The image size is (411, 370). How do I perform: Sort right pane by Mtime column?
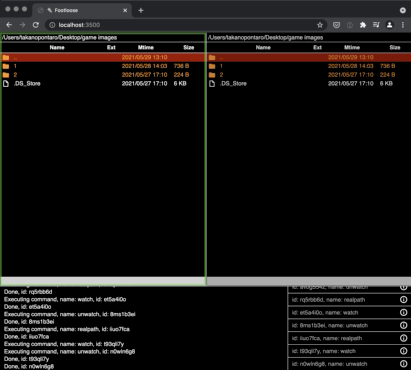(x=352, y=47)
